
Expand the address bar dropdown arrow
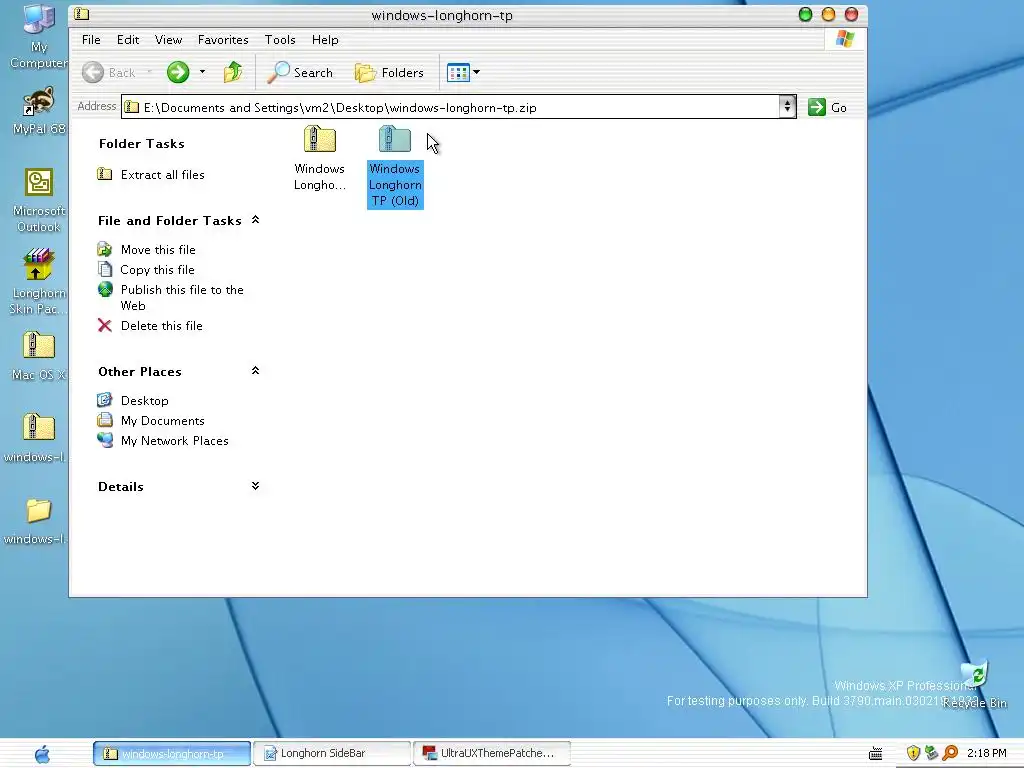pyautogui.click(x=787, y=106)
